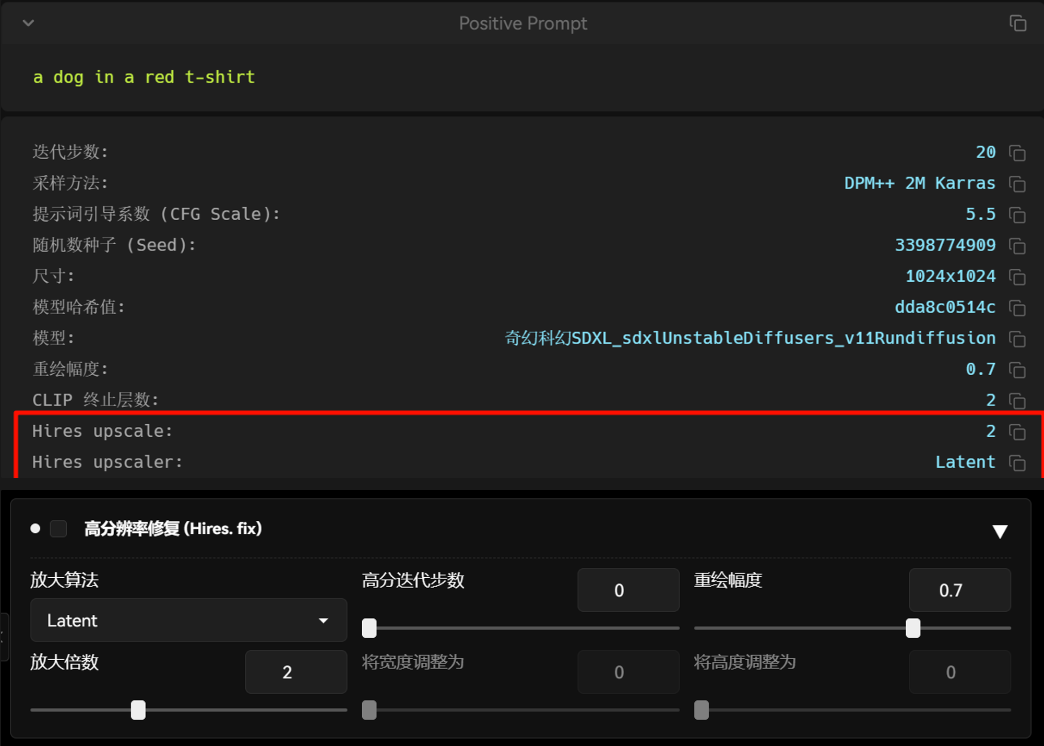The height and width of the screenshot is (746, 1044).
Task: Copy the 模型哈希值 dda8c0514c
Action: pyautogui.click(x=1017, y=308)
